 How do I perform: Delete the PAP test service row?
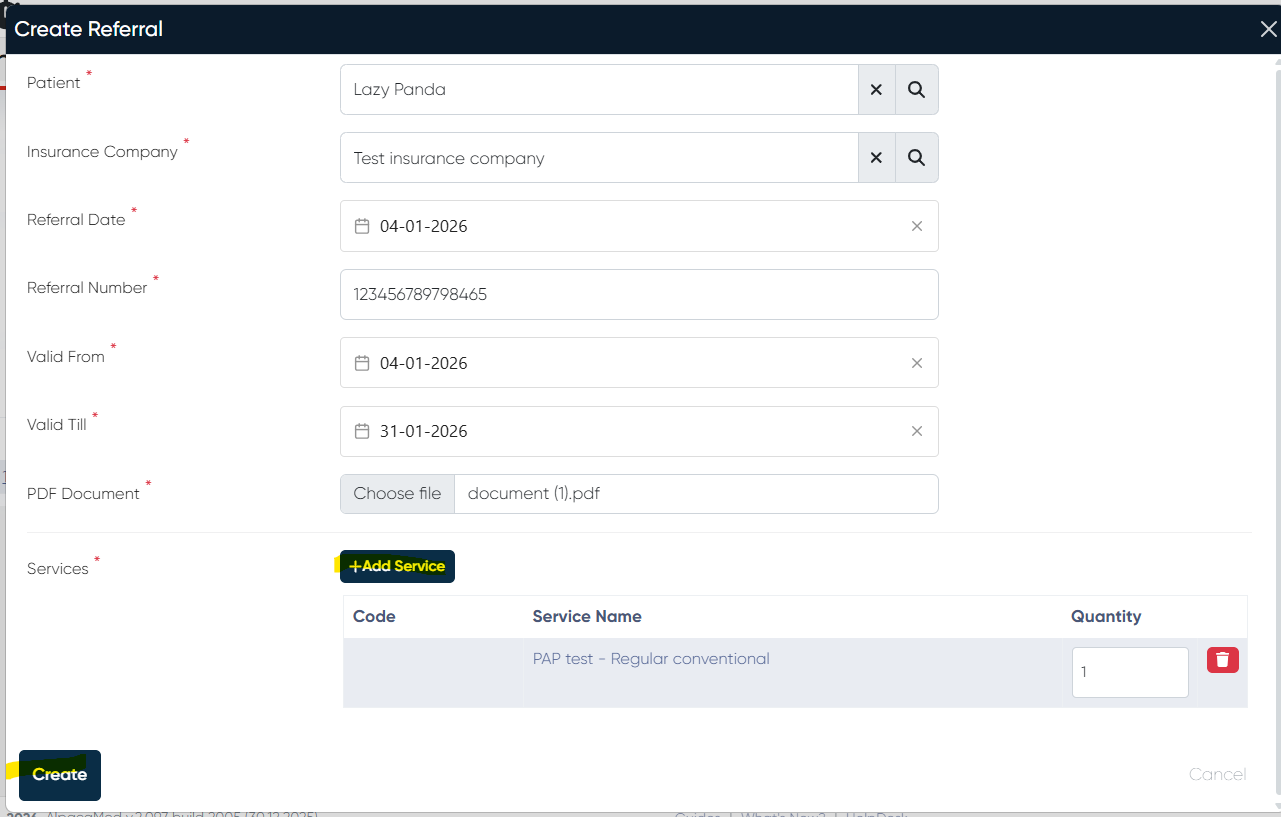coord(1222,660)
